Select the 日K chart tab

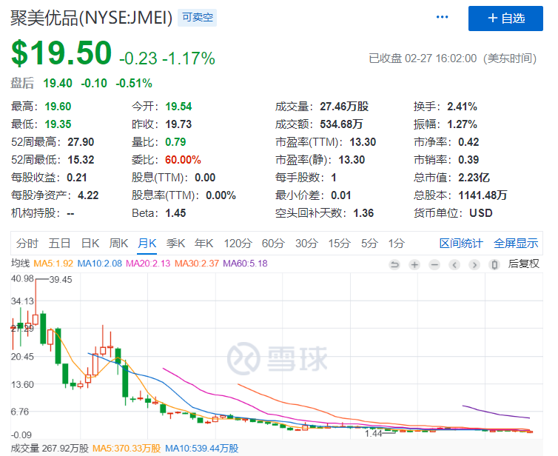click(x=90, y=243)
